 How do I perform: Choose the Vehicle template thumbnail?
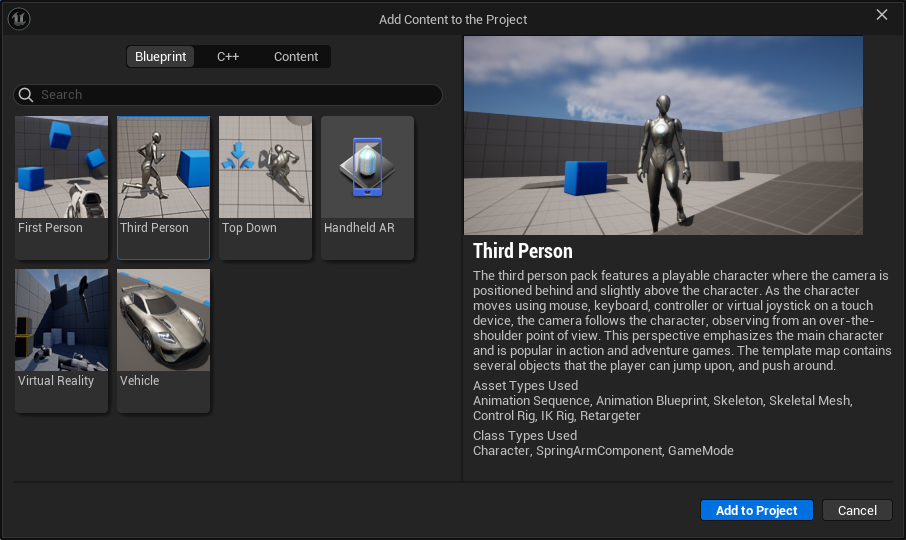tap(164, 320)
